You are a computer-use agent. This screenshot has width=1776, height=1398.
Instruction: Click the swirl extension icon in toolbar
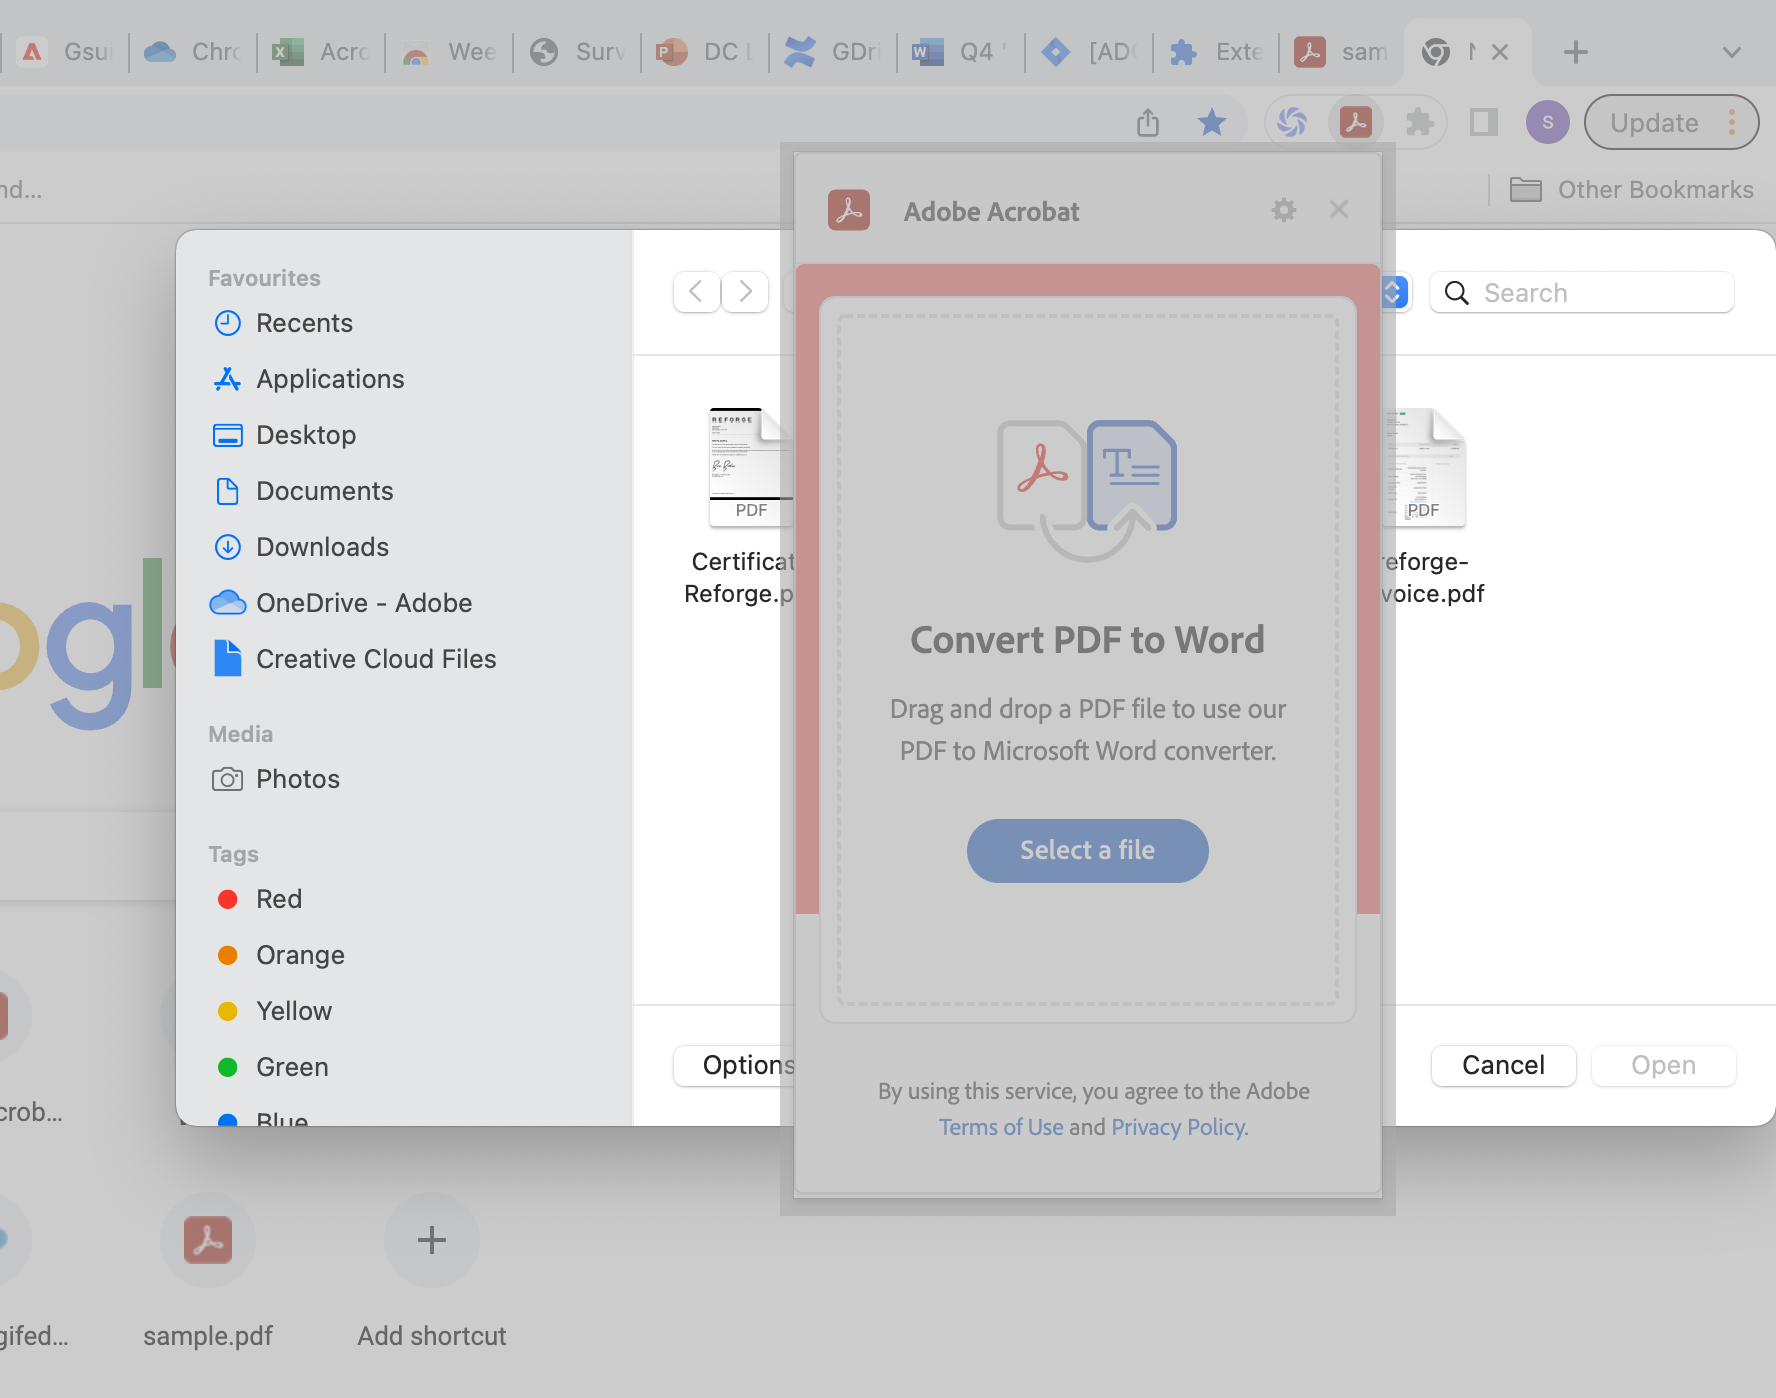point(1292,122)
